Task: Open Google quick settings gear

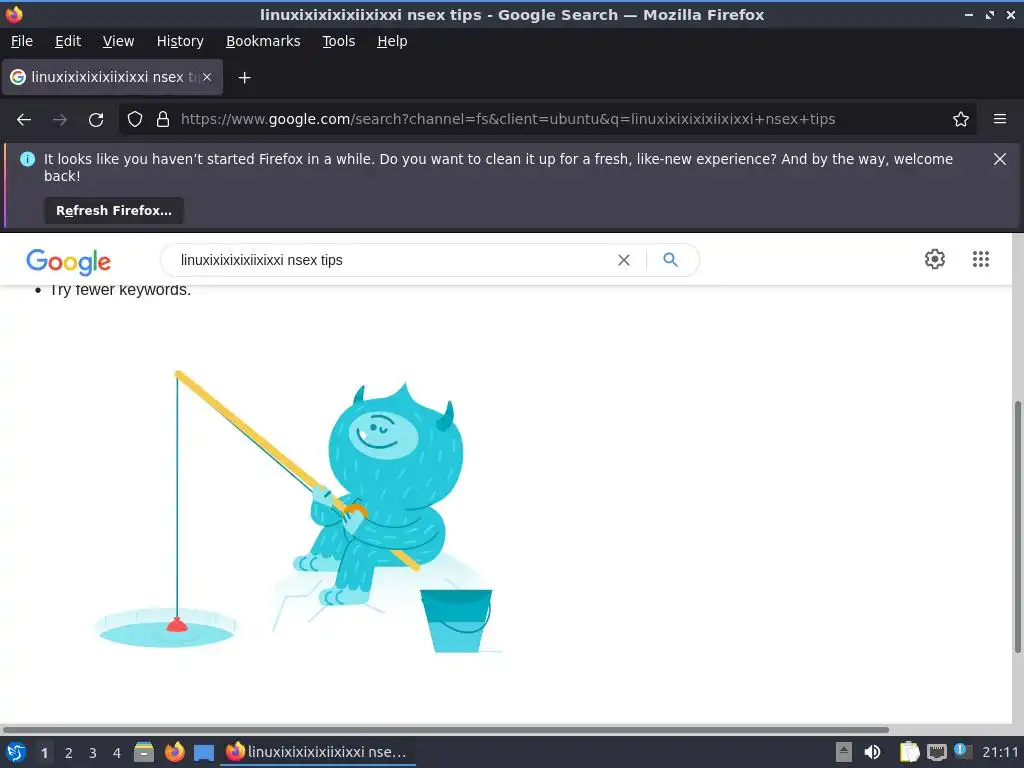Action: [x=935, y=259]
